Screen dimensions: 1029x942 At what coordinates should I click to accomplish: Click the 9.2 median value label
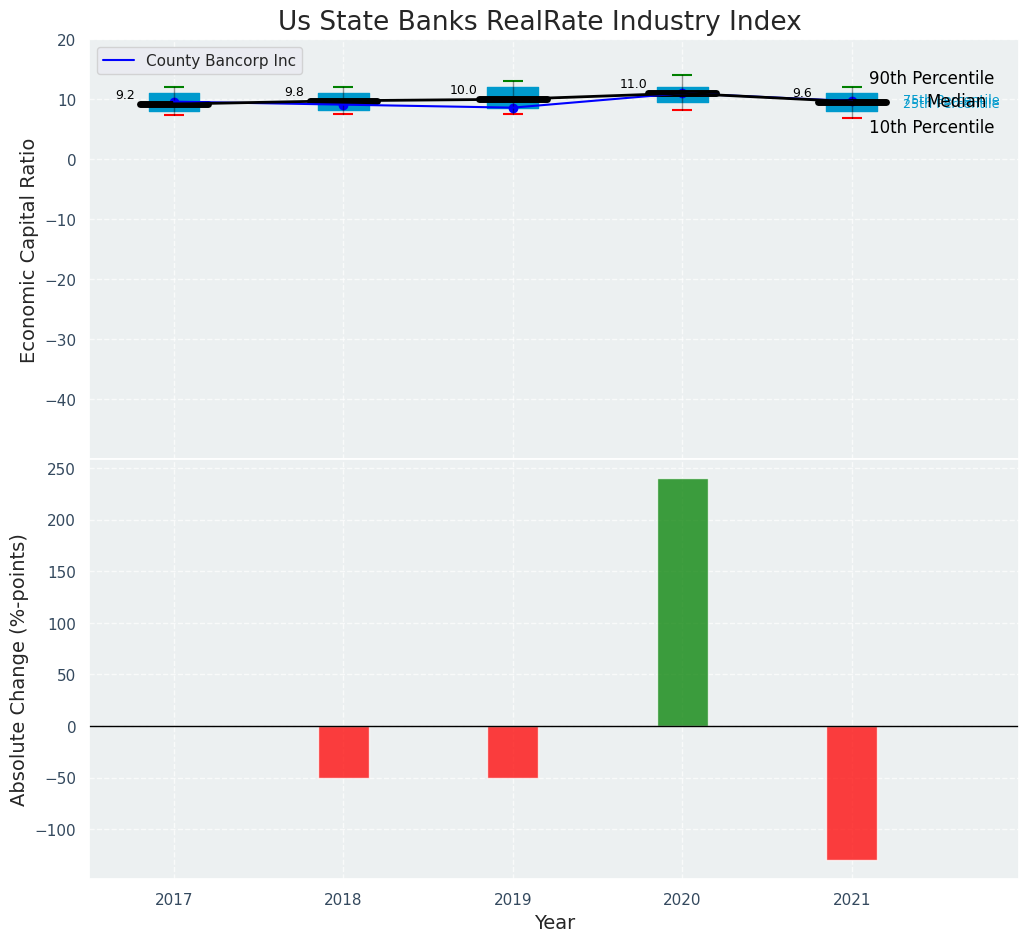coord(125,95)
